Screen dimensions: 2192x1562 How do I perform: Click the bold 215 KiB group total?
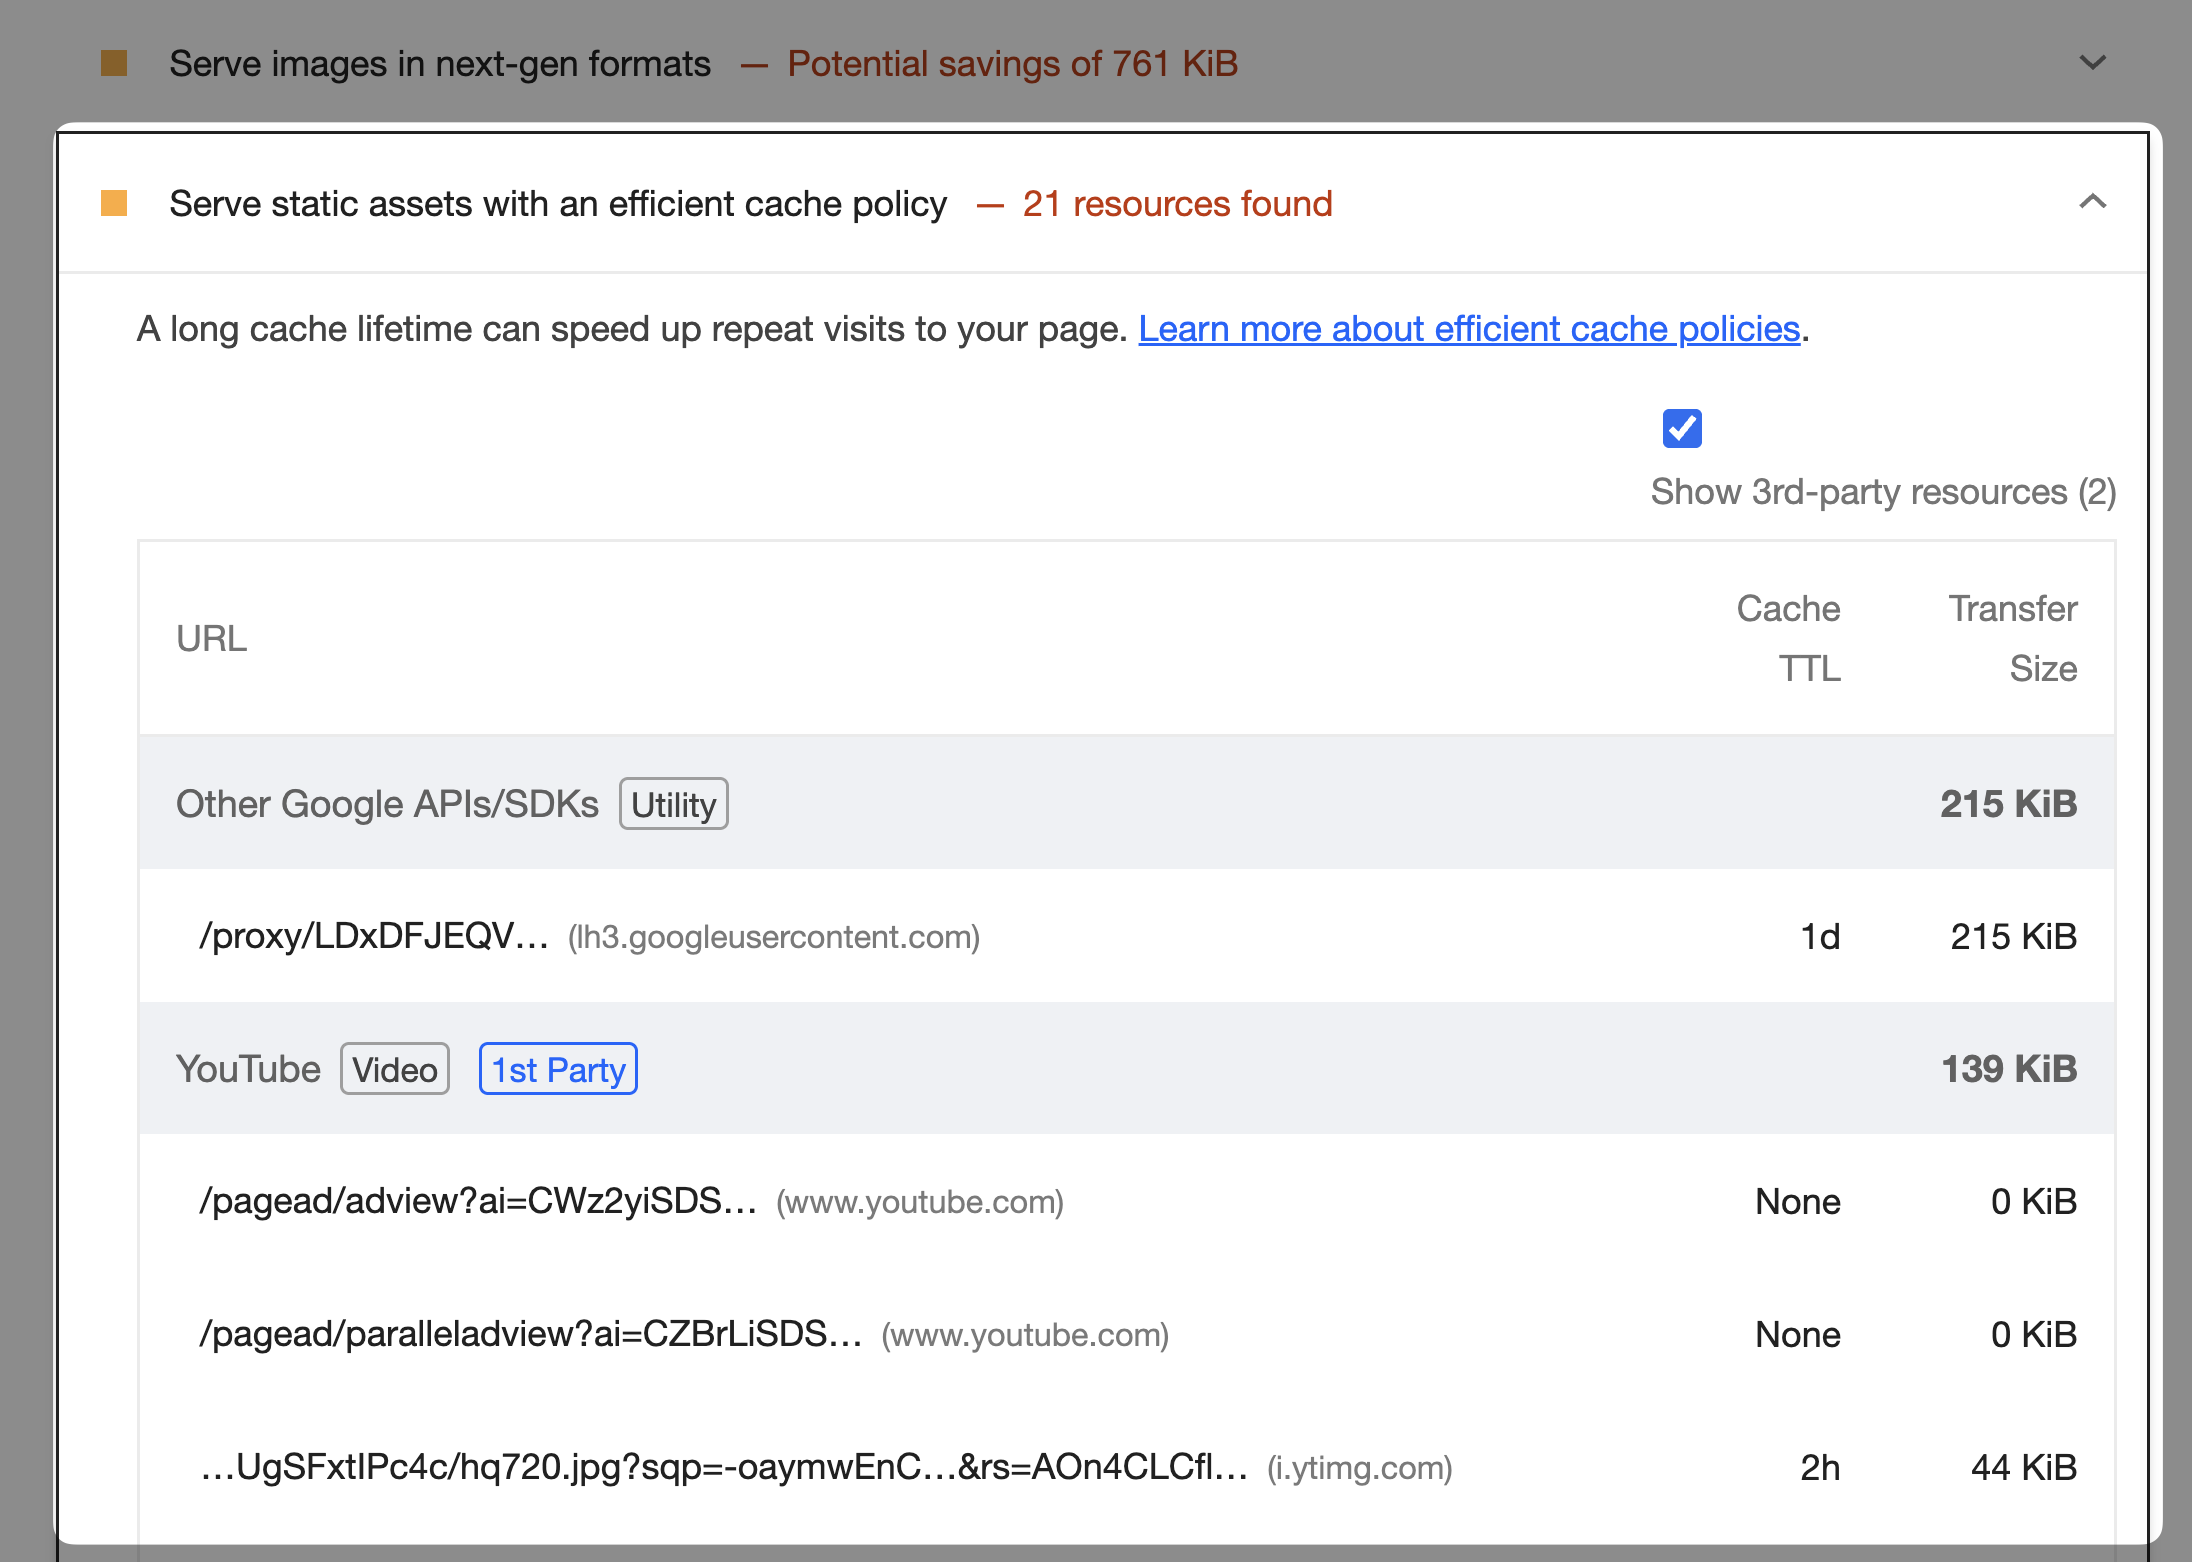(2009, 804)
